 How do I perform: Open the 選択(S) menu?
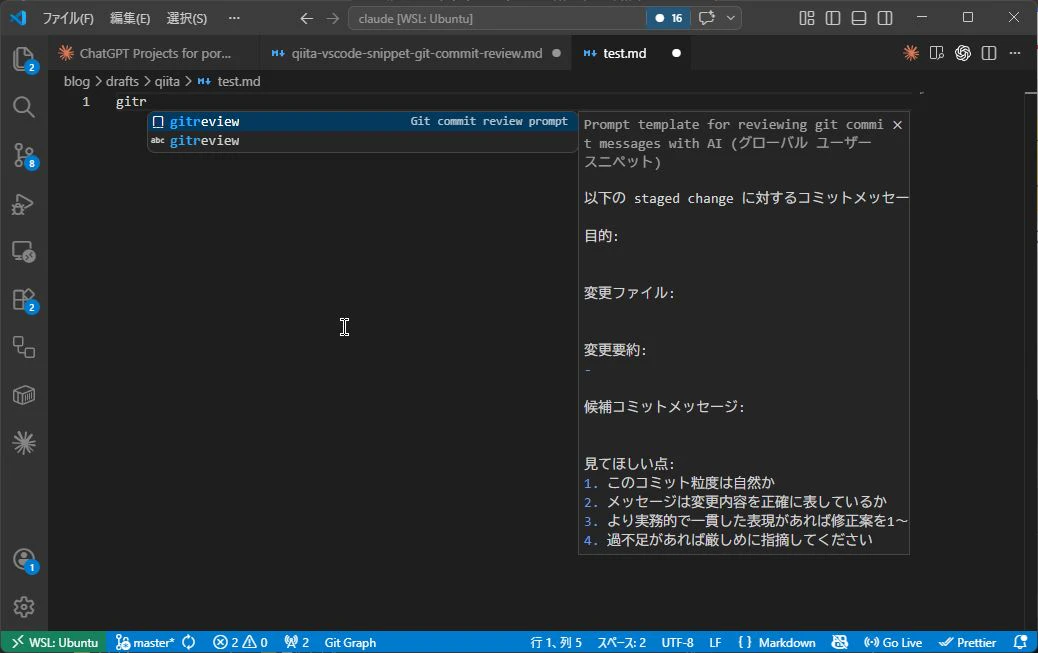point(187,19)
